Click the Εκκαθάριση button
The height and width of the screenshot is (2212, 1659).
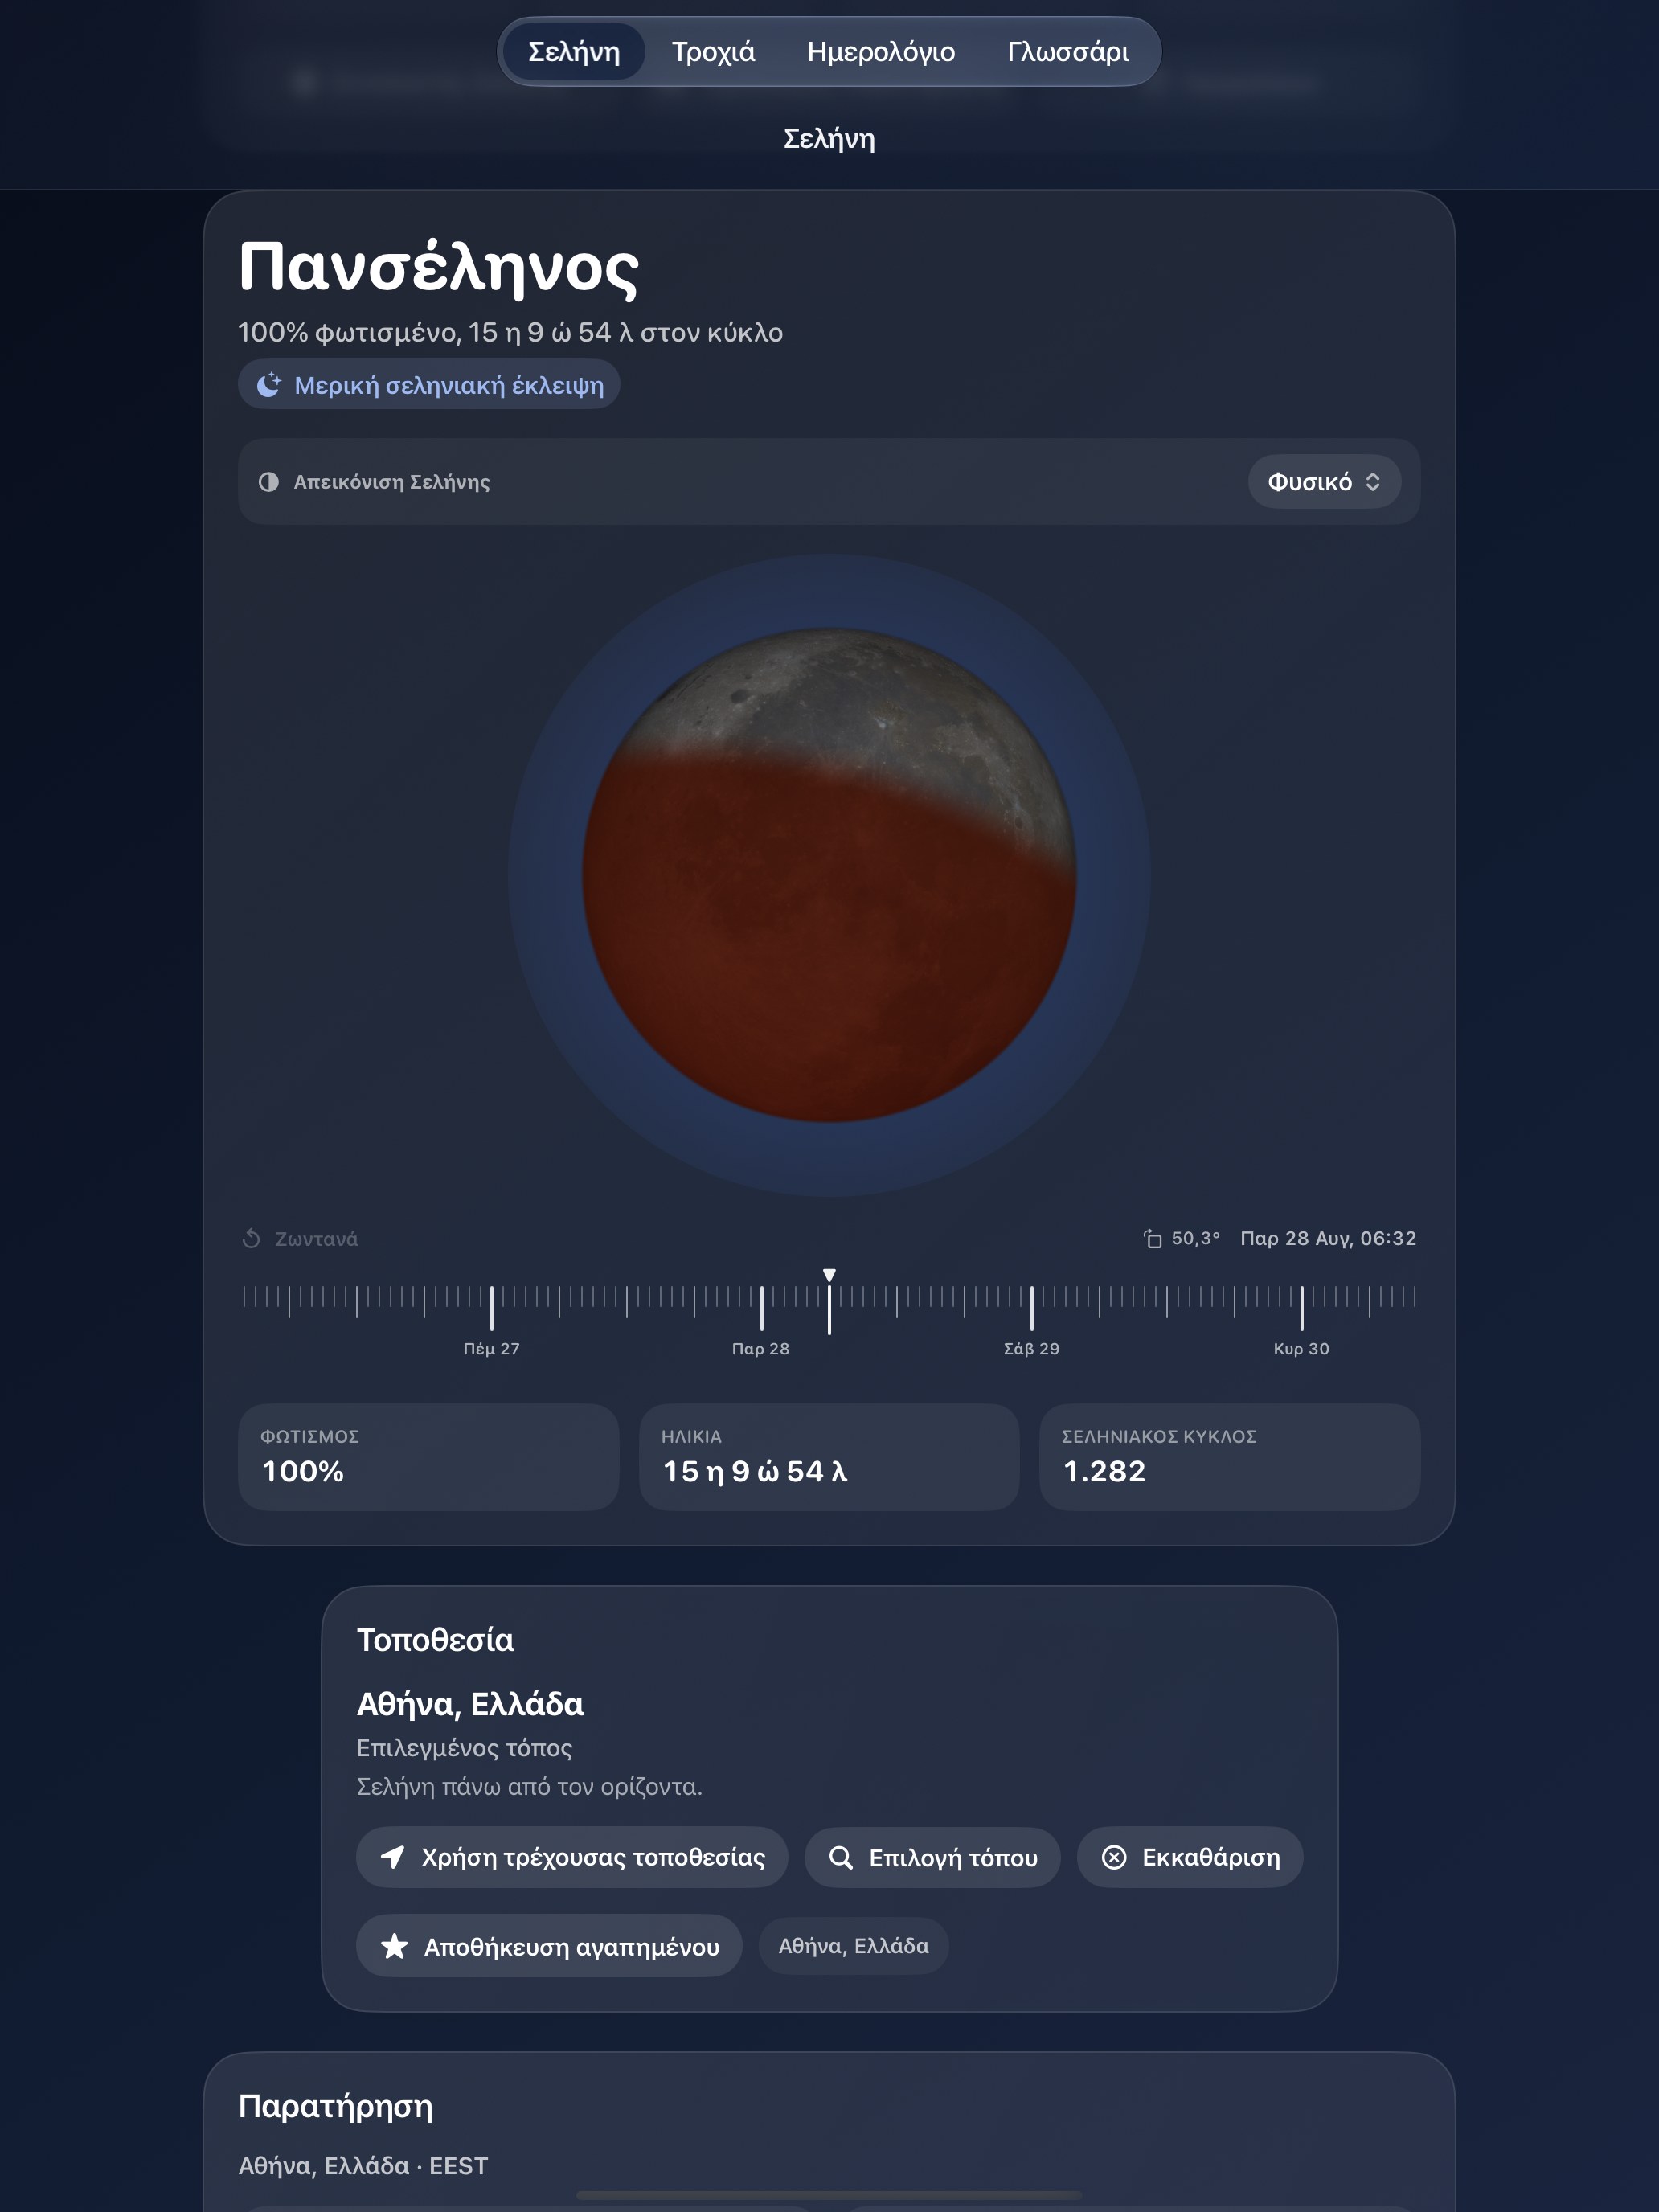(1190, 1858)
